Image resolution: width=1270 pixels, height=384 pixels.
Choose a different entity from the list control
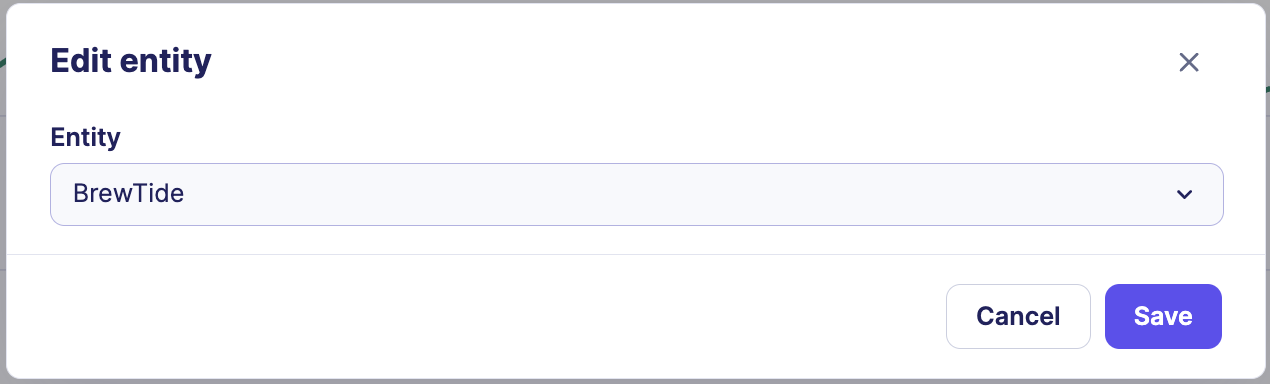point(636,194)
